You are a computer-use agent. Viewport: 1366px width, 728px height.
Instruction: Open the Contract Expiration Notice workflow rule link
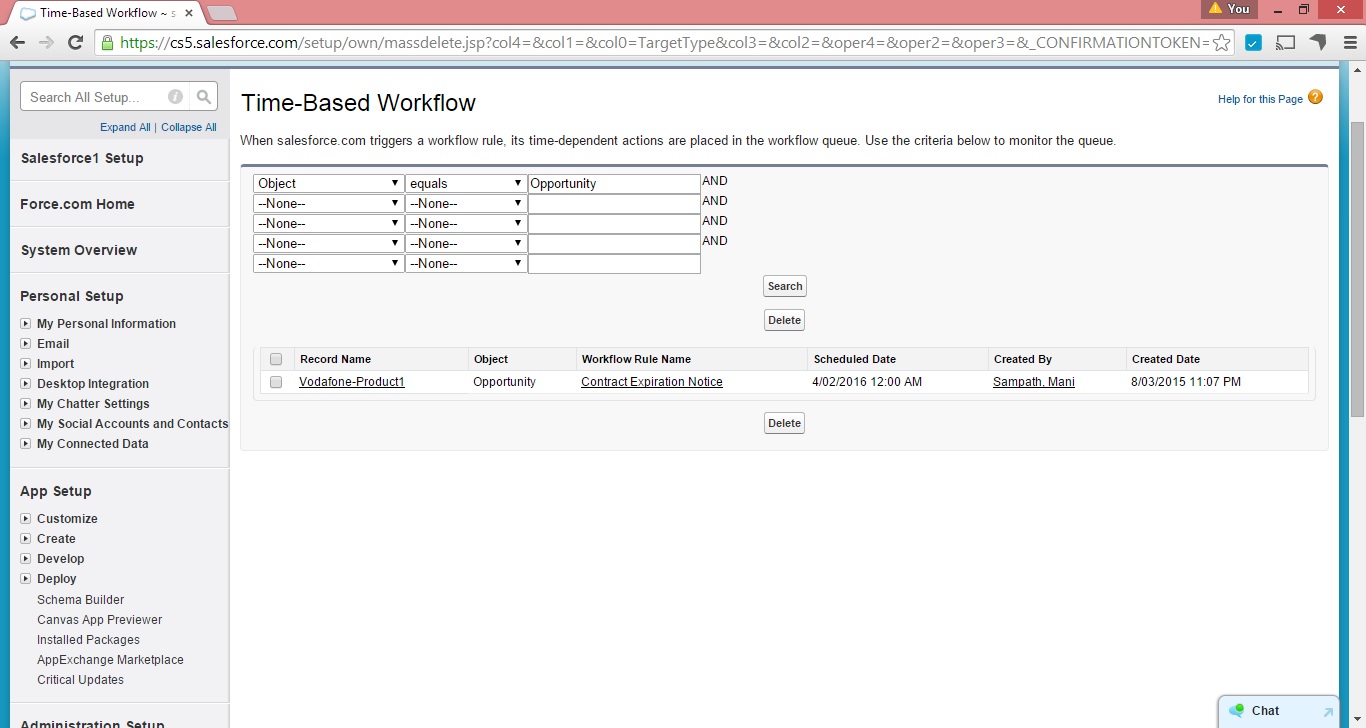click(x=651, y=382)
